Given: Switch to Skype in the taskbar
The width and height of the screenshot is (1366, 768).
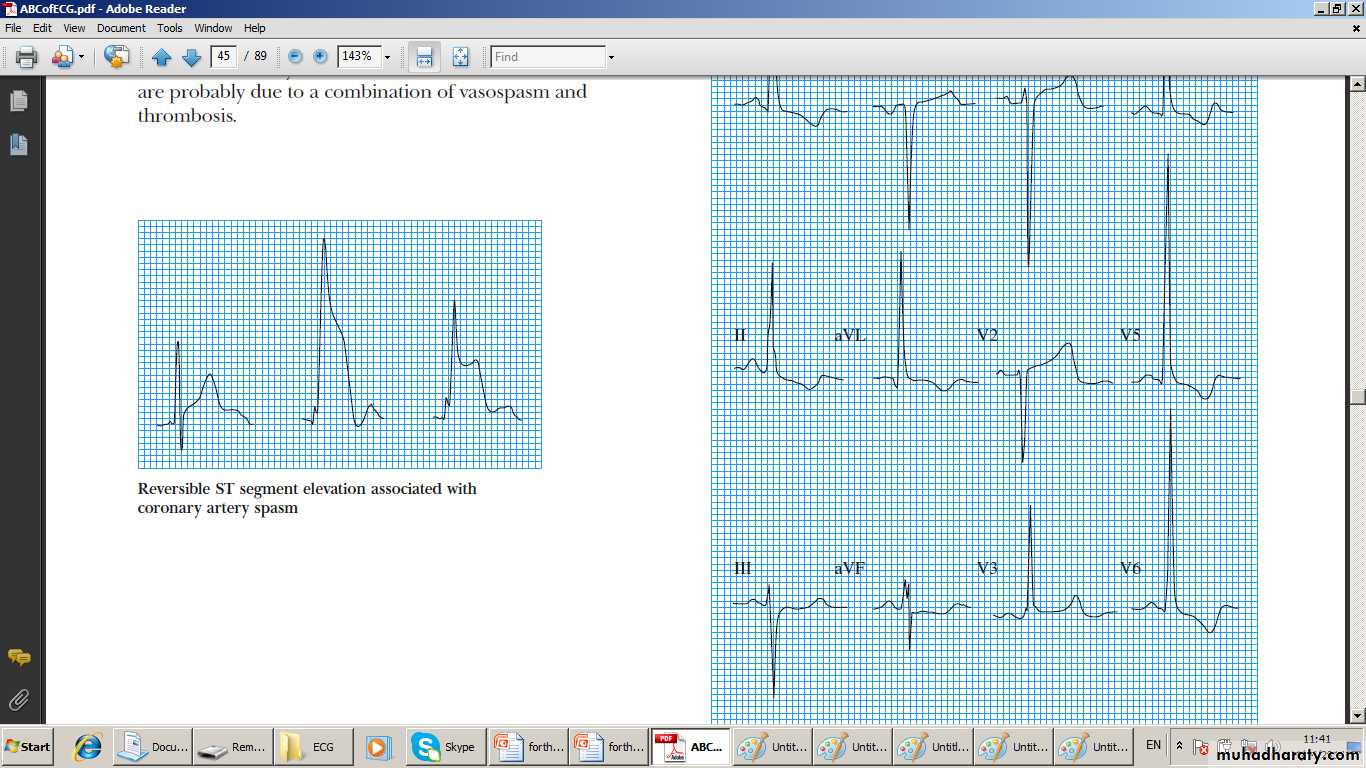Looking at the screenshot, I should [445, 747].
